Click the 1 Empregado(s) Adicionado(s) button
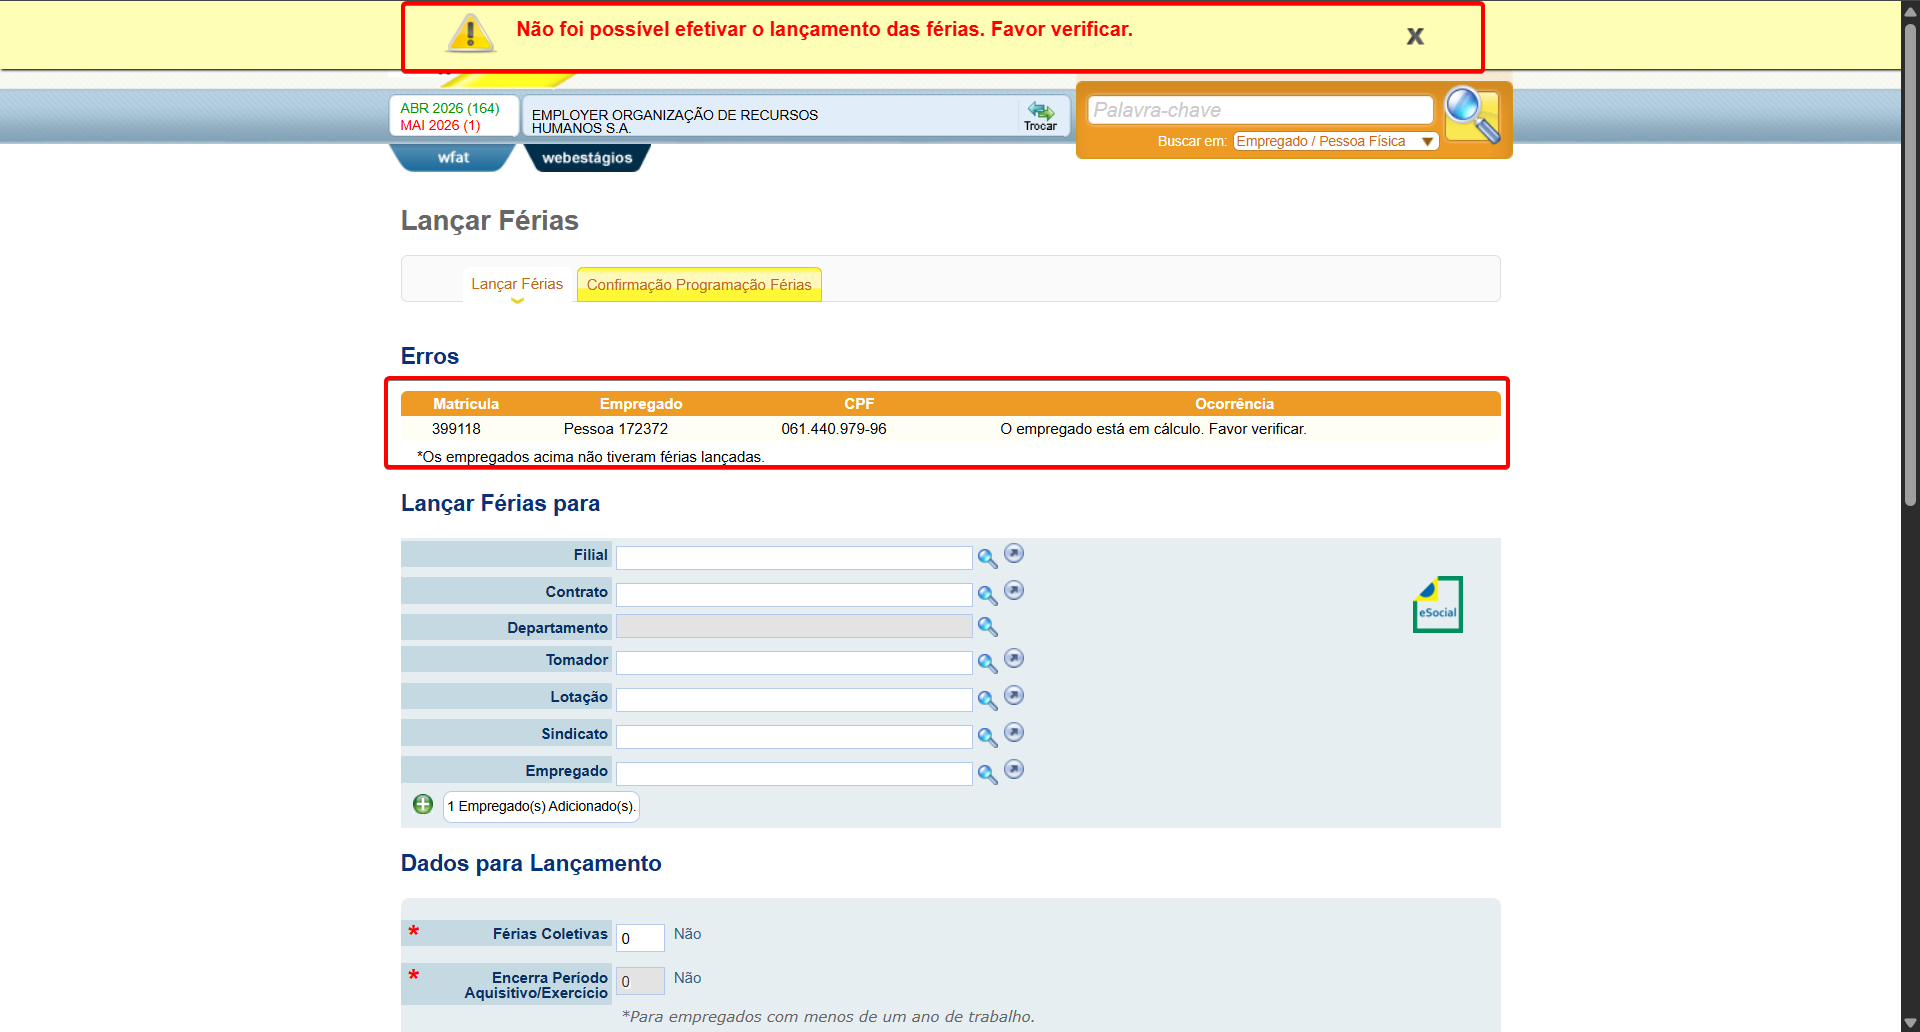 pyautogui.click(x=541, y=806)
